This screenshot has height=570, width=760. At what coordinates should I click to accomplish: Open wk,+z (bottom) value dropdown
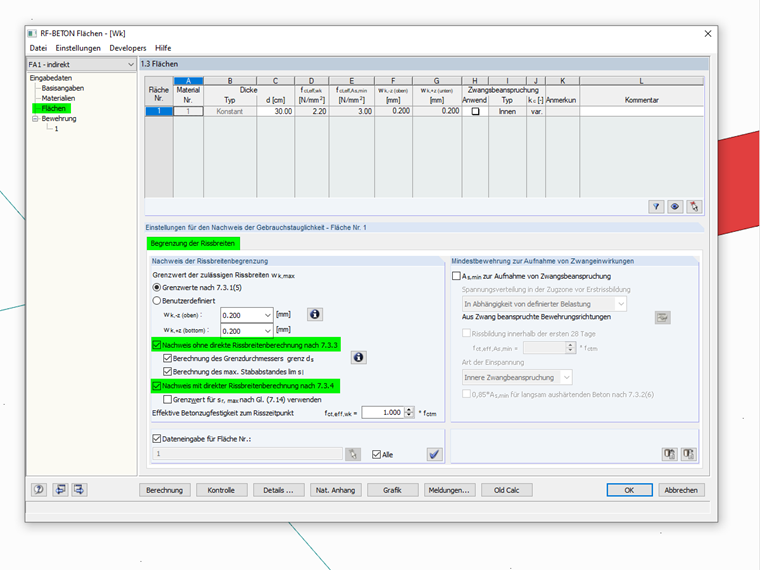click(x=267, y=331)
